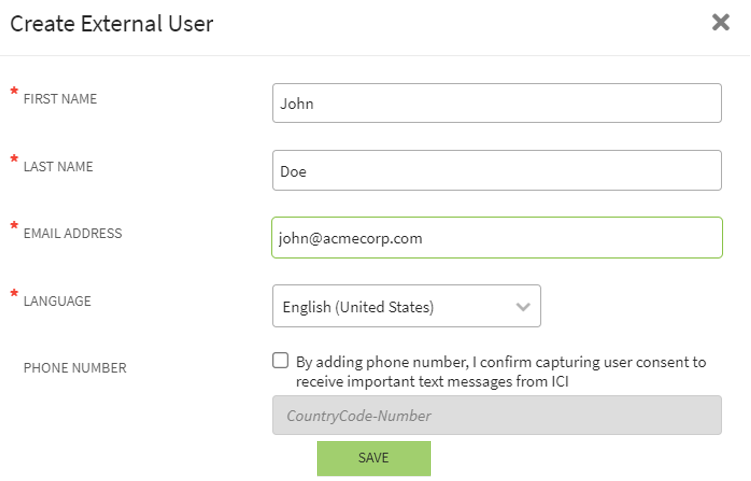Click the text message consent label text

pyautogui.click(x=500, y=371)
